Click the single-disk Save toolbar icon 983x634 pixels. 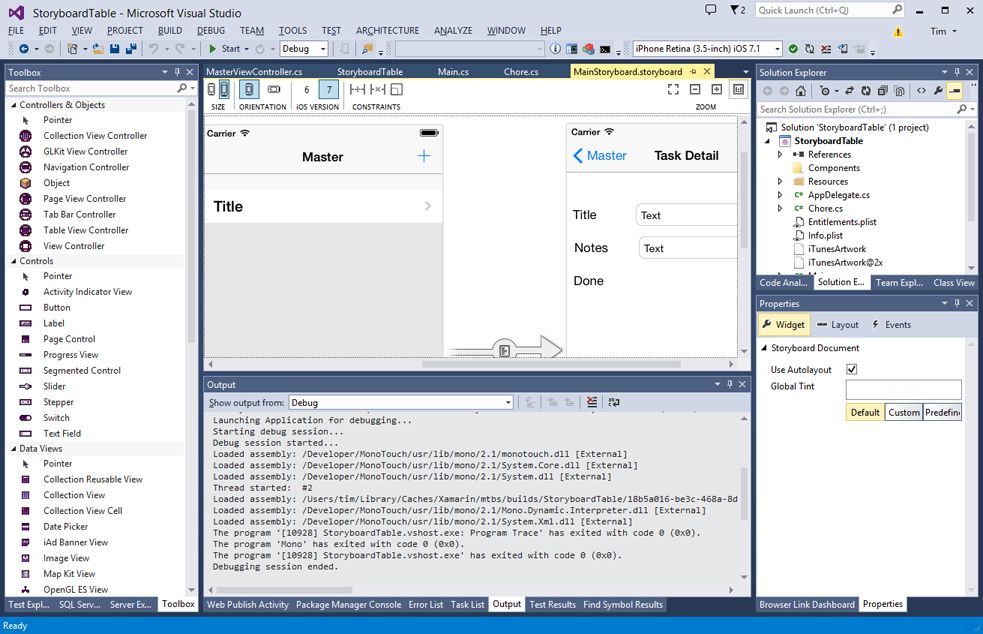point(115,48)
